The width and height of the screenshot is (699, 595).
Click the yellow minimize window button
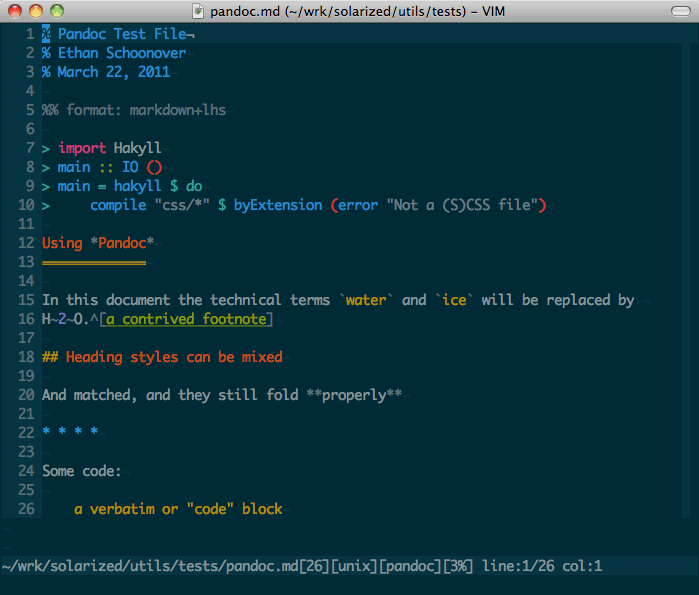[x=34, y=10]
